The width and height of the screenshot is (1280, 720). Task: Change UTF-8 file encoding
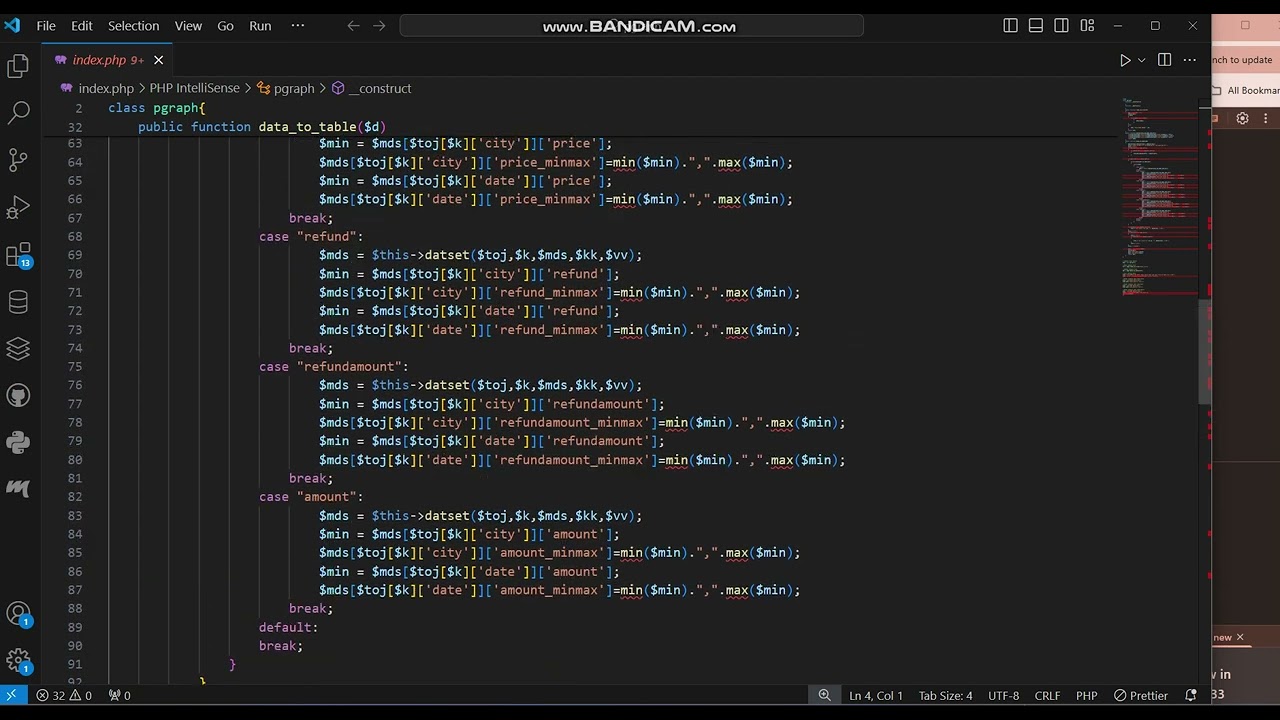(x=1003, y=695)
